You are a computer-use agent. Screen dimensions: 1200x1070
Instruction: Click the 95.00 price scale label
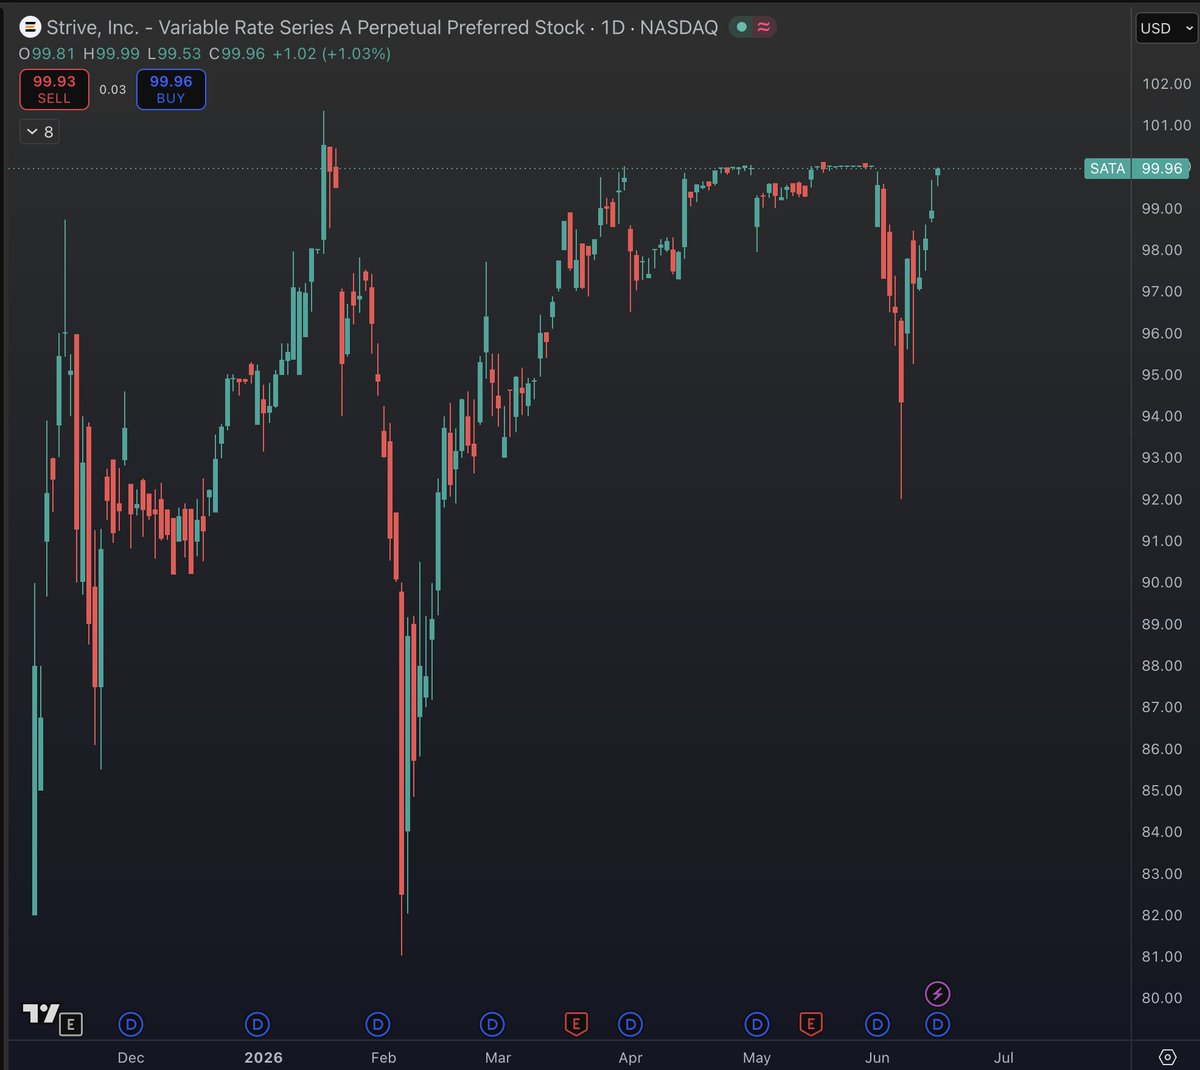click(x=1162, y=375)
